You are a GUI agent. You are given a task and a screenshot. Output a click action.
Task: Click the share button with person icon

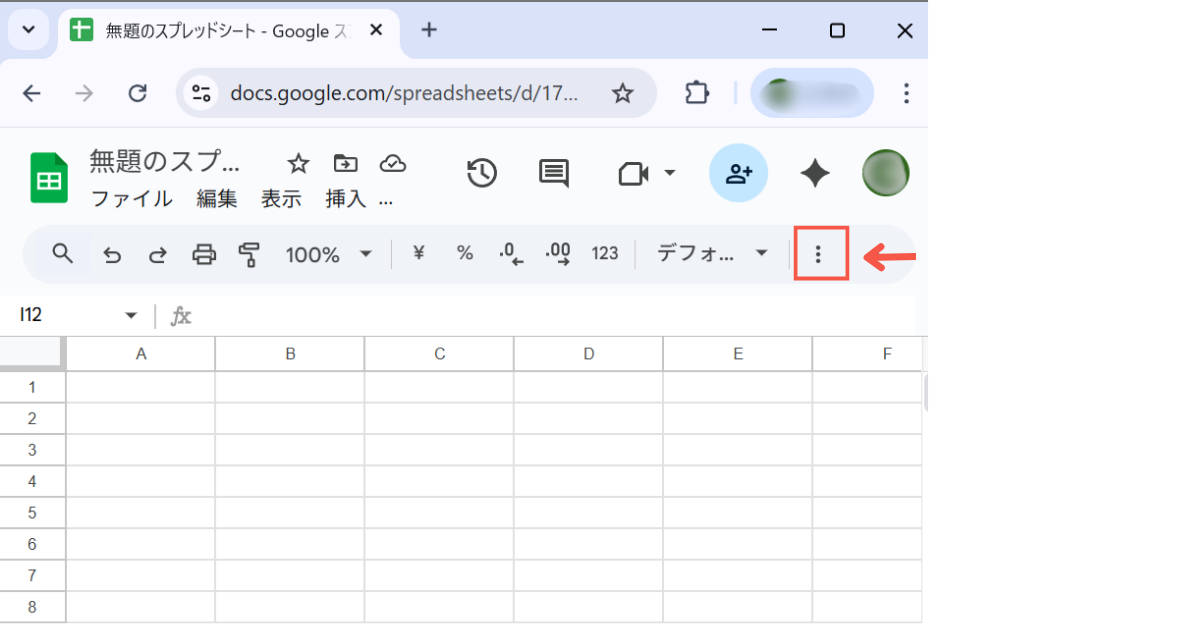(x=738, y=173)
